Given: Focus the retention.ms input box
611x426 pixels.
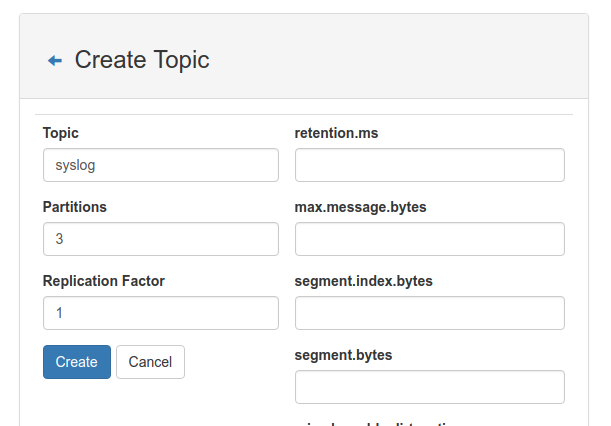Looking at the screenshot, I should point(430,165).
